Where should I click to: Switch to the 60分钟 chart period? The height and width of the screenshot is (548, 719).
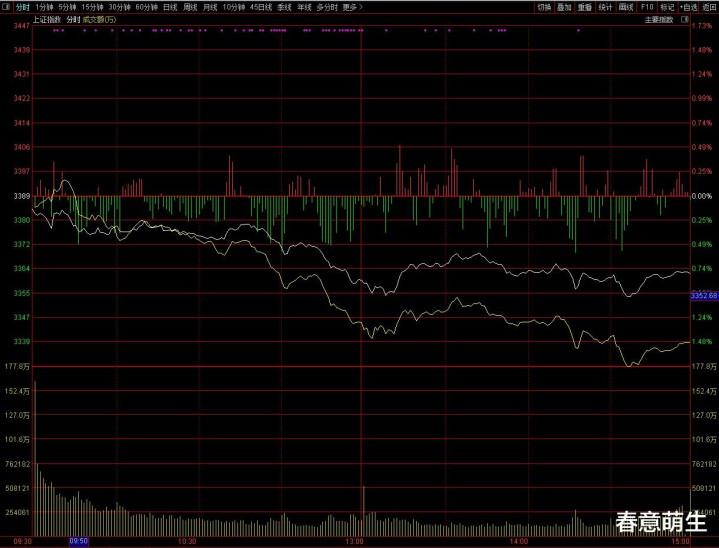146,7
